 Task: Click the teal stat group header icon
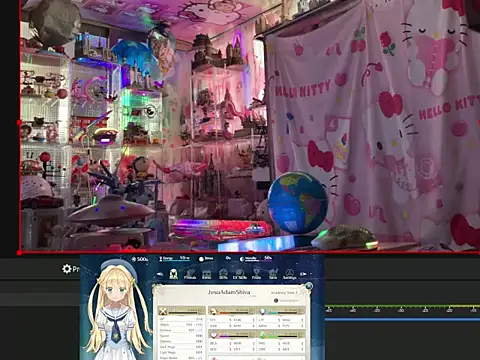click(262, 311)
